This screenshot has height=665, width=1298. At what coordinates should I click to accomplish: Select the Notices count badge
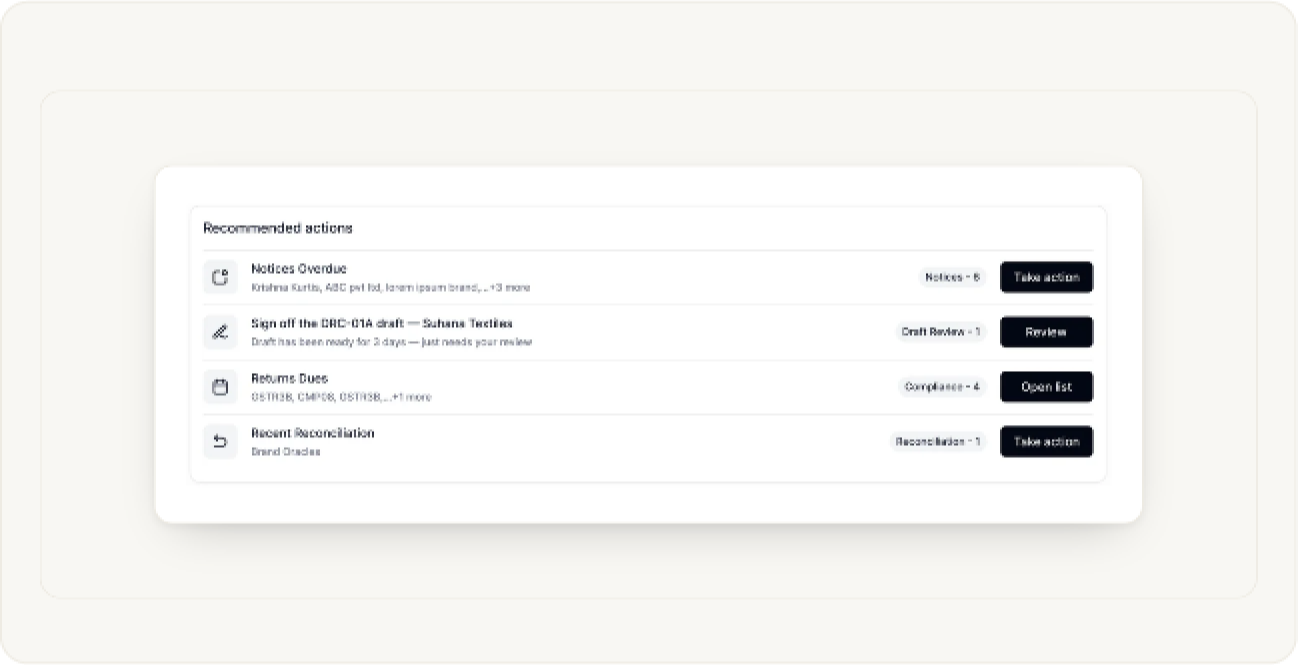coord(952,277)
